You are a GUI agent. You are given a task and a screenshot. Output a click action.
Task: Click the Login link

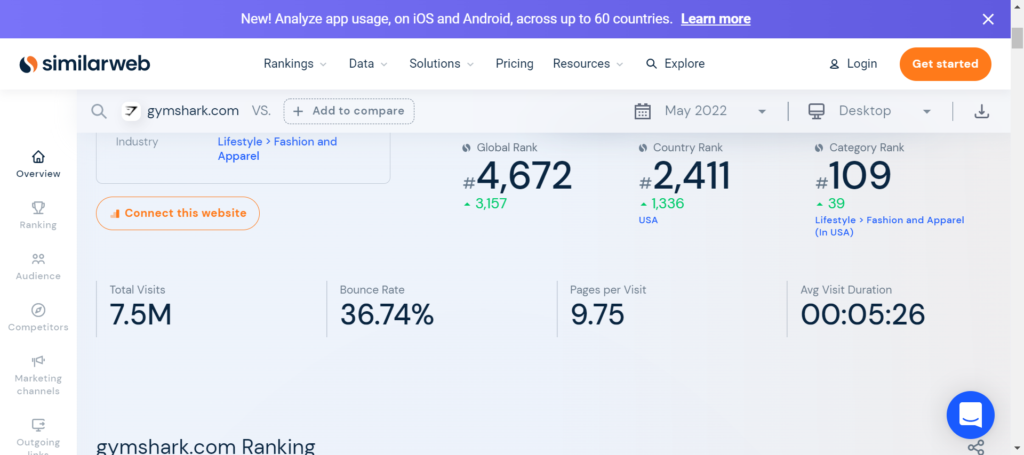click(853, 64)
